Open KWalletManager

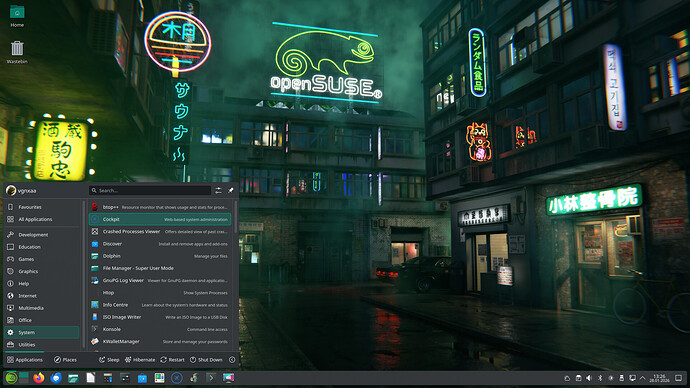(x=160, y=341)
